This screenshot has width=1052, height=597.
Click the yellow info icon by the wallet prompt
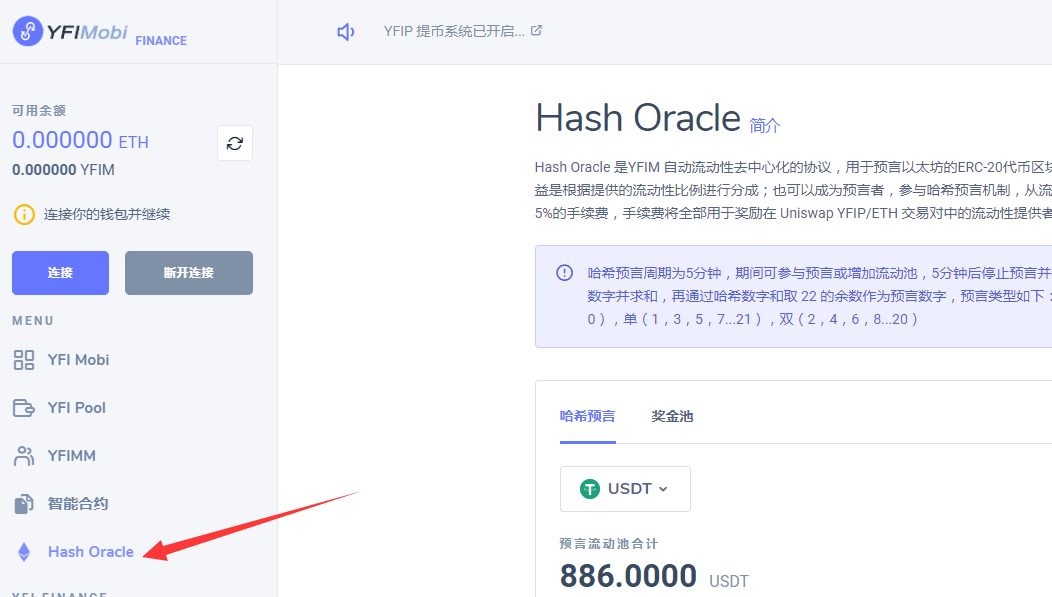tap(24, 215)
